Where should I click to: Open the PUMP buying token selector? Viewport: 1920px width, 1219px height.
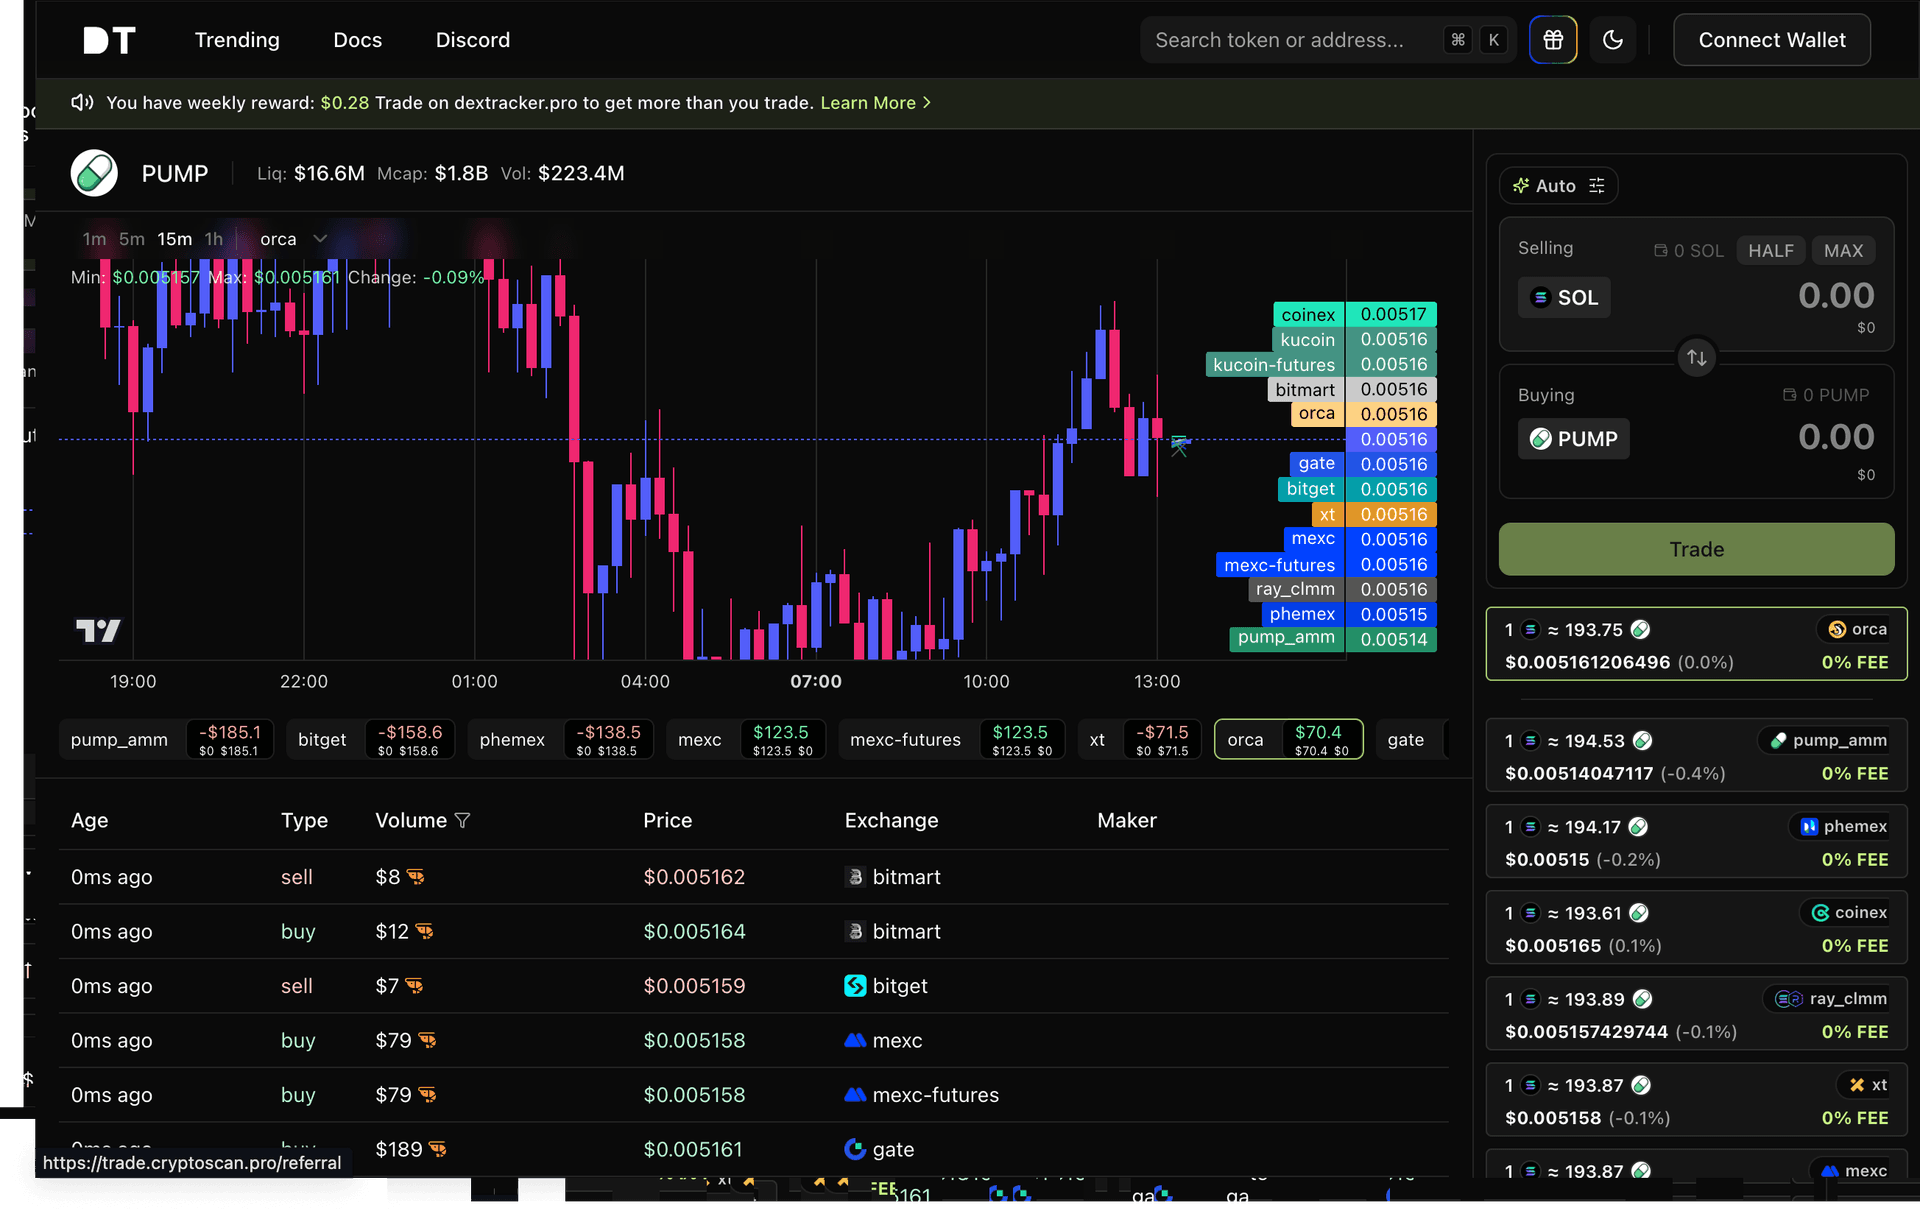pos(1573,438)
